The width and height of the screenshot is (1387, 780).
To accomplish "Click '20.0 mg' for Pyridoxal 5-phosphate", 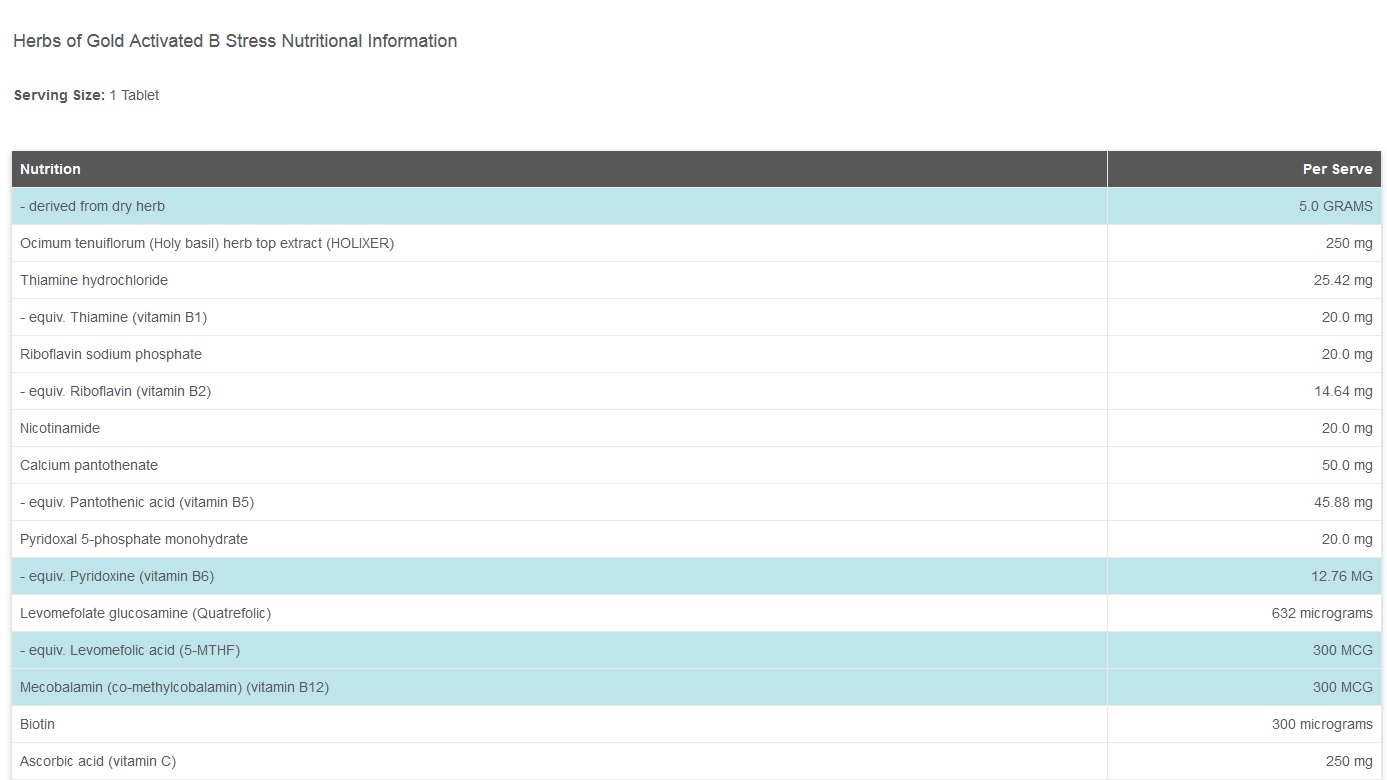I will click(1347, 539).
